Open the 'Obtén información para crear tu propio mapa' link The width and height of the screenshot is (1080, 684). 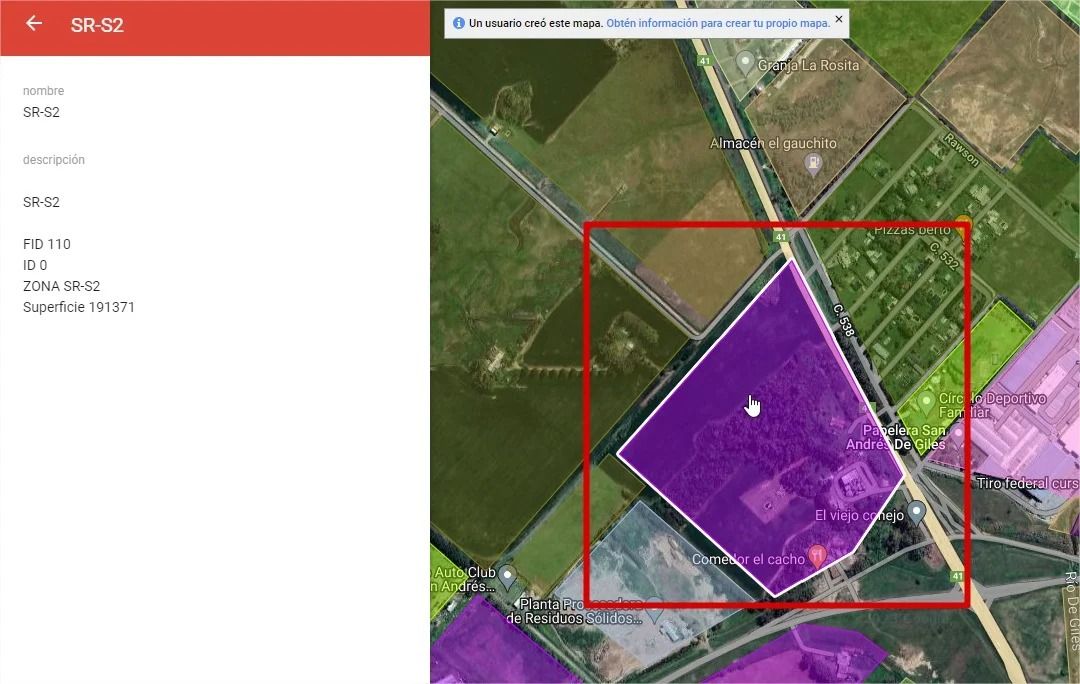tap(718, 23)
